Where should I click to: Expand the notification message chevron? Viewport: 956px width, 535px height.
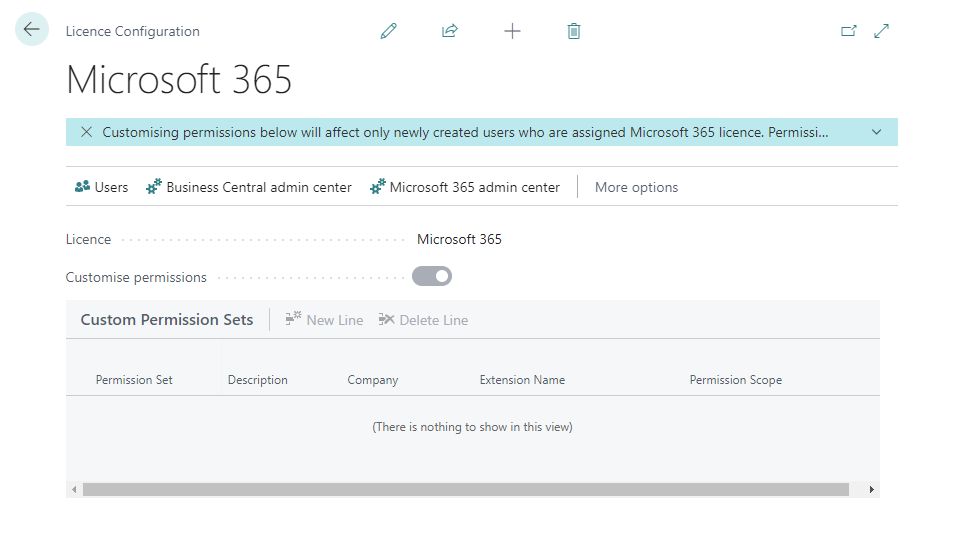coord(876,132)
